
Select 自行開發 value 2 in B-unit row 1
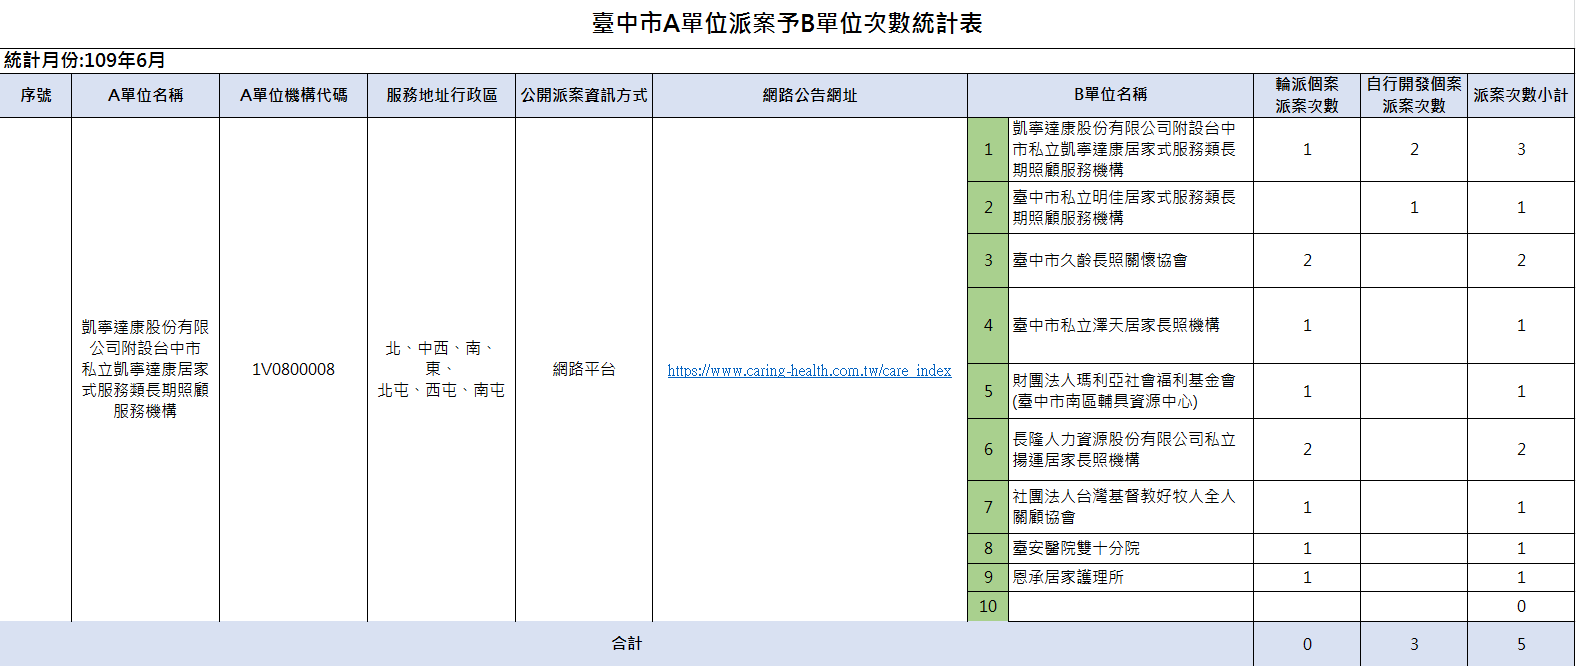click(1414, 149)
